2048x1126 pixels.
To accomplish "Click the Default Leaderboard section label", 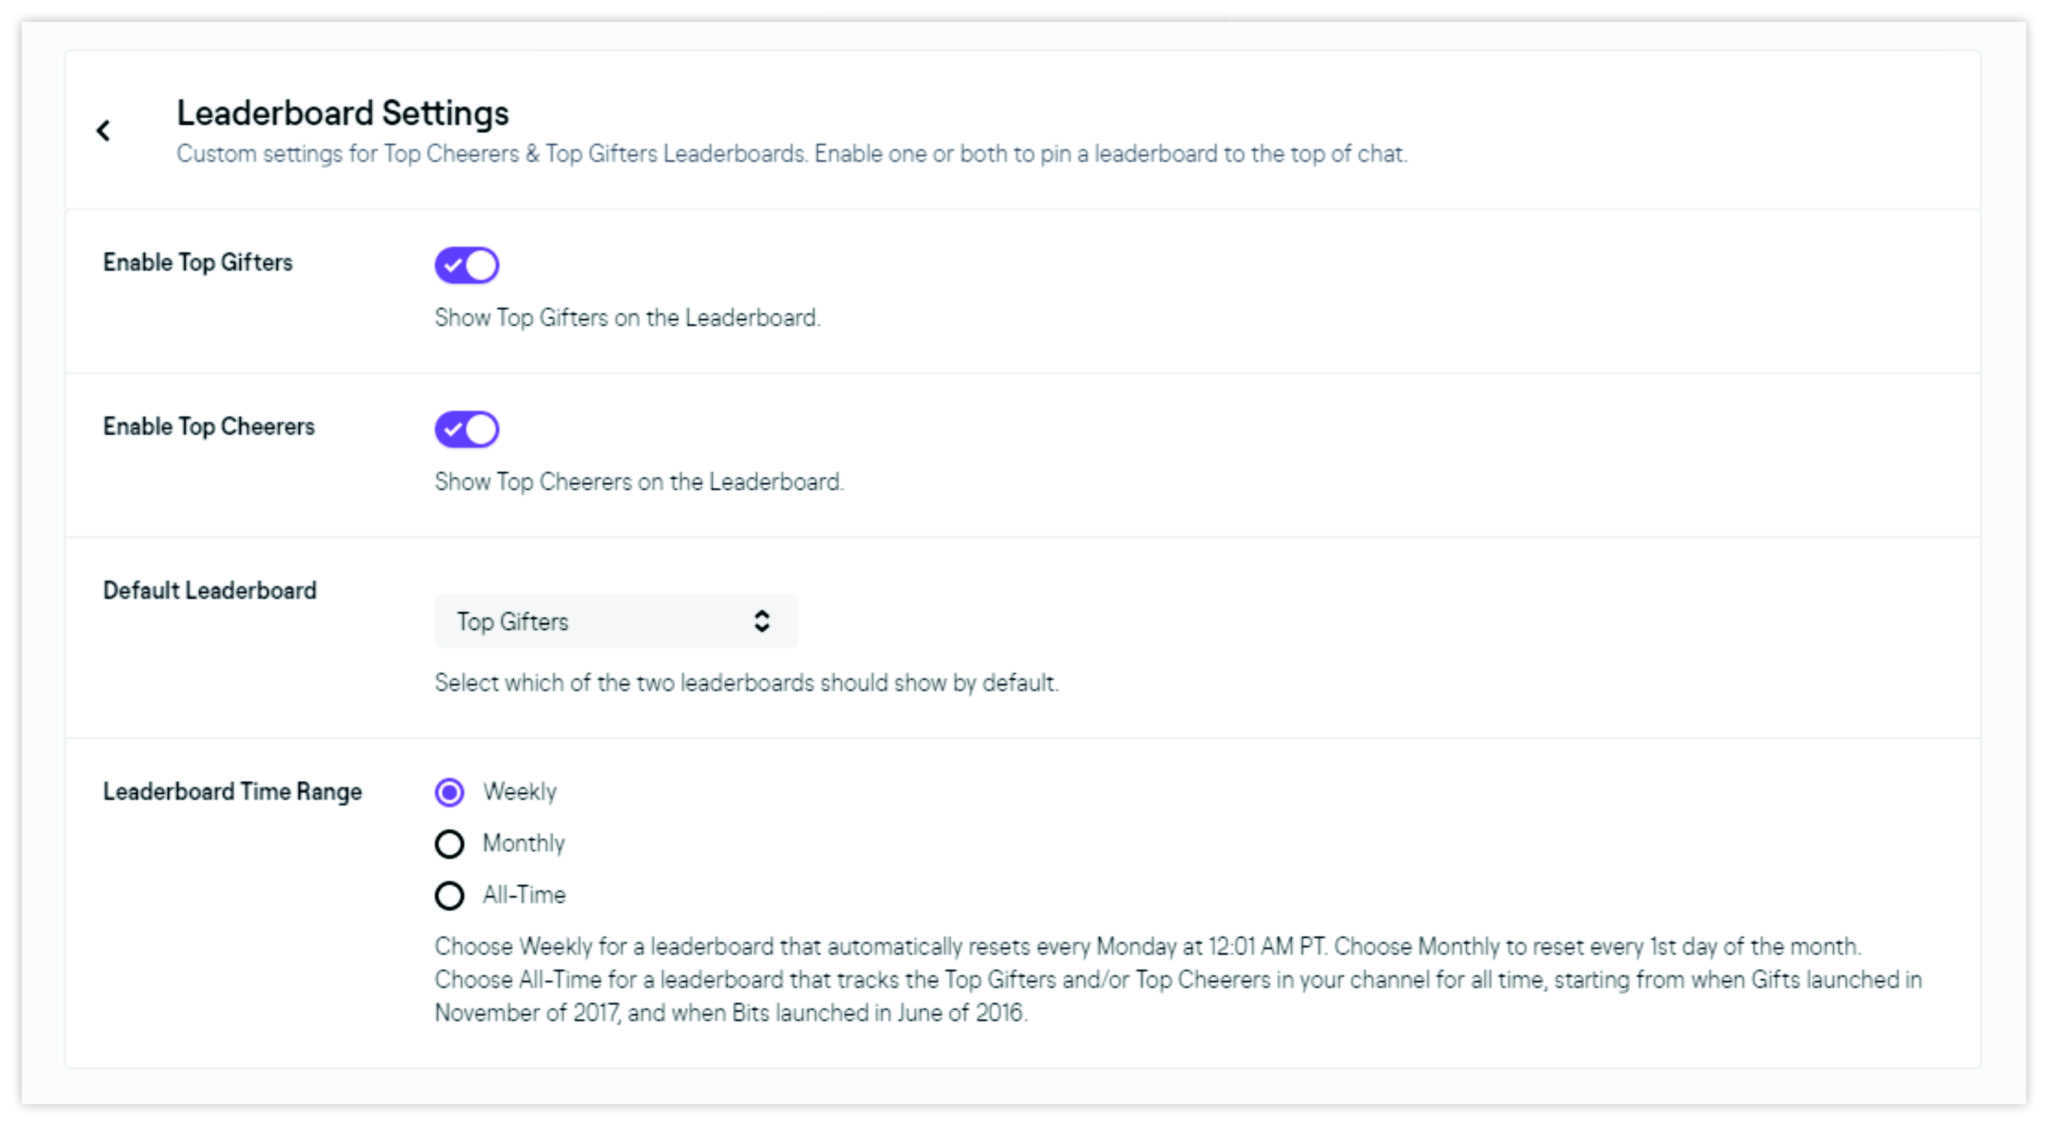I will point(209,590).
